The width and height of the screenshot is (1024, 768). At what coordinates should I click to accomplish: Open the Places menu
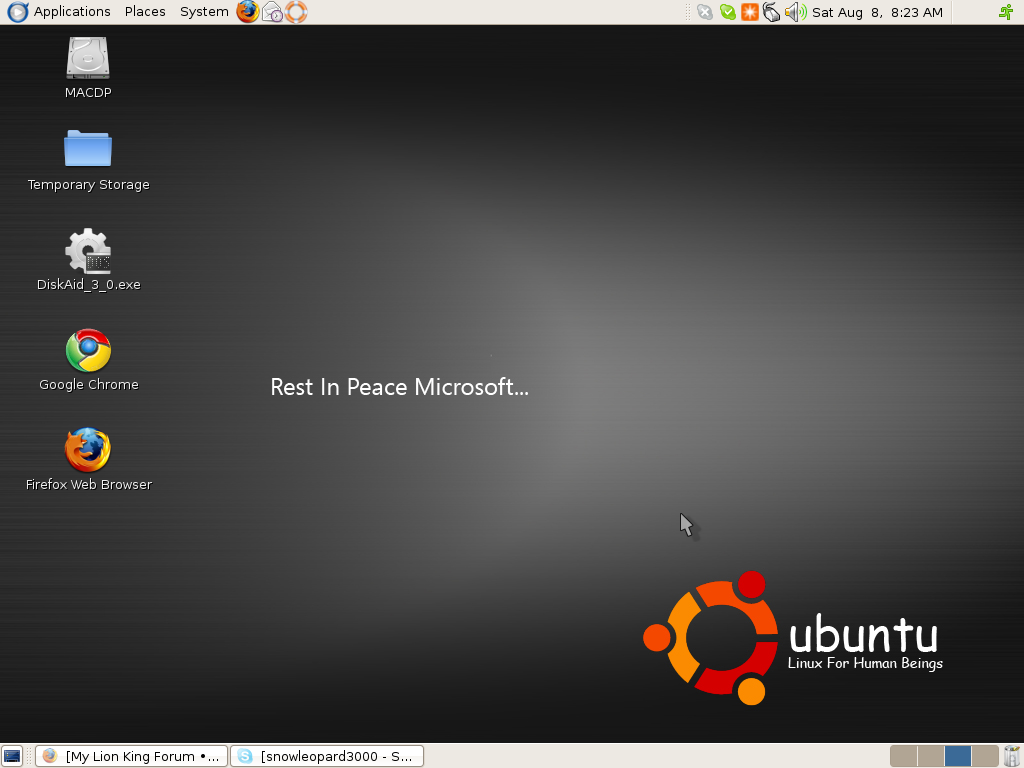(x=145, y=12)
